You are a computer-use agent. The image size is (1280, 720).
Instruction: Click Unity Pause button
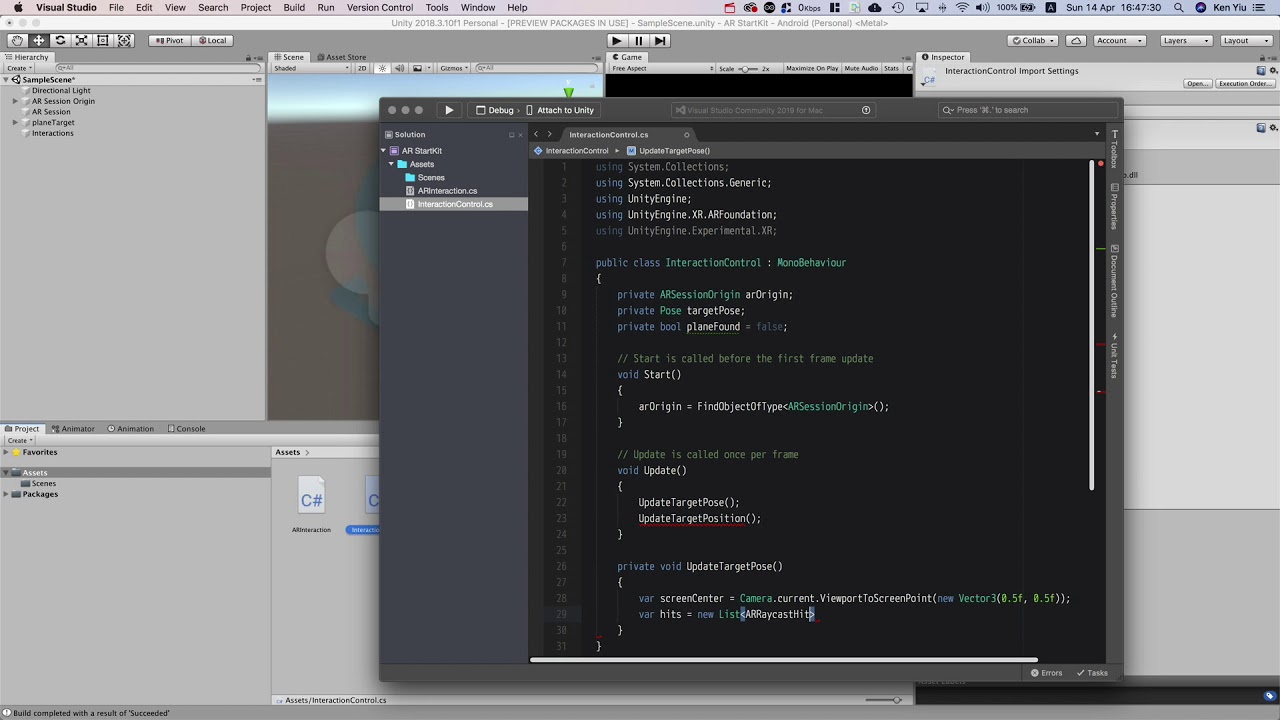pos(638,40)
